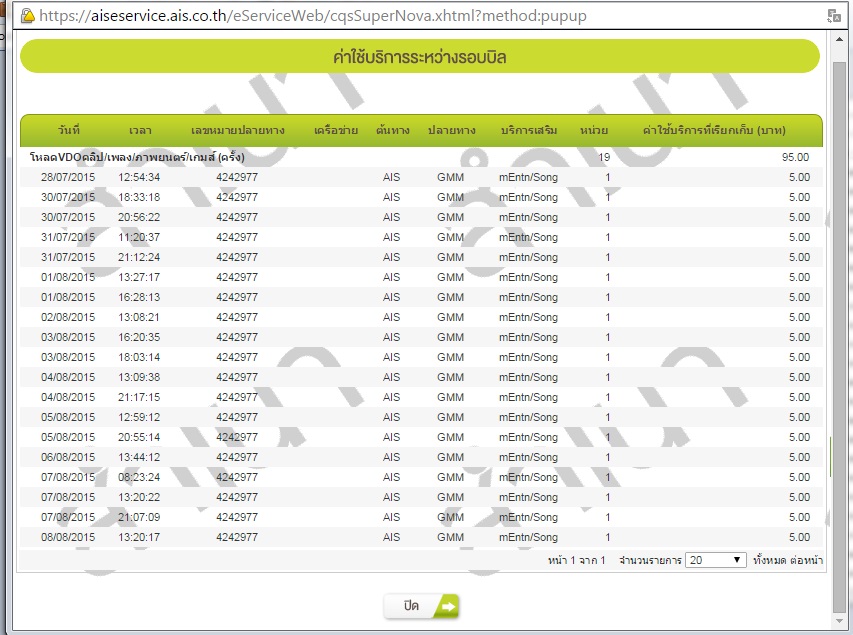This screenshot has width=853, height=635.
Task: Click the date 08/08/2015
Action: [67, 537]
